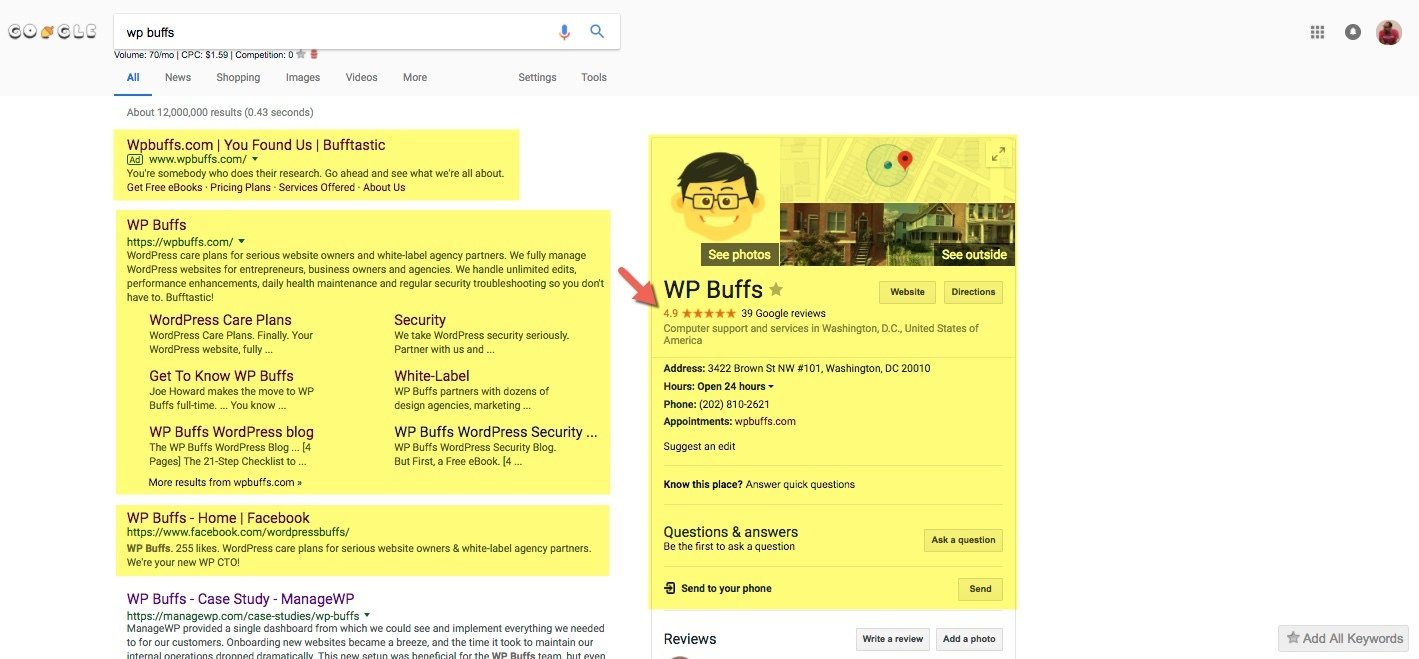Click the Send to your phone icon

pos(670,588)
